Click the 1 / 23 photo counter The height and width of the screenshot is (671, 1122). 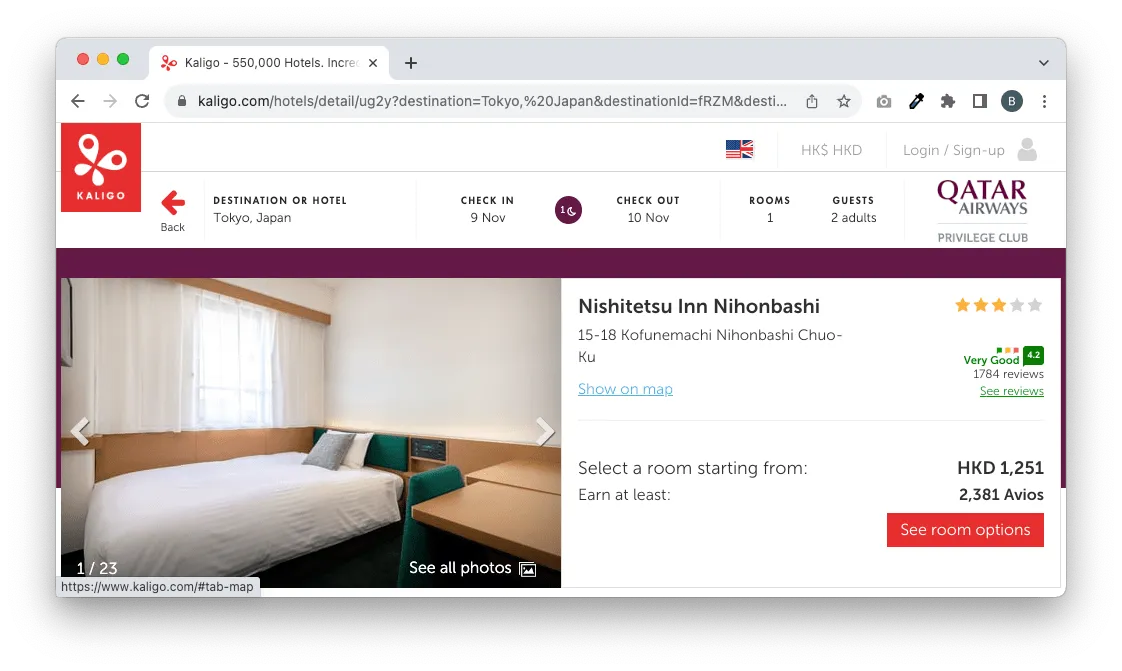(97, 568)
